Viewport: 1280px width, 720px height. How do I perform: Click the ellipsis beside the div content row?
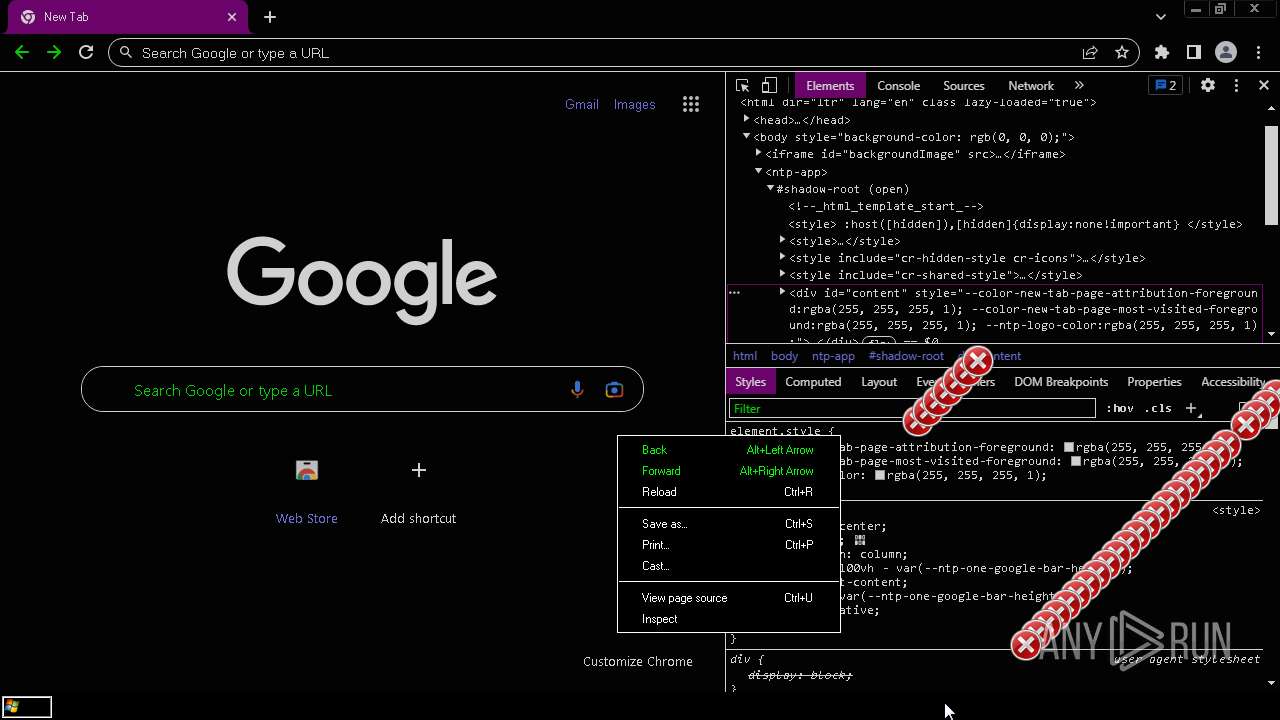(x=734, y=293)
